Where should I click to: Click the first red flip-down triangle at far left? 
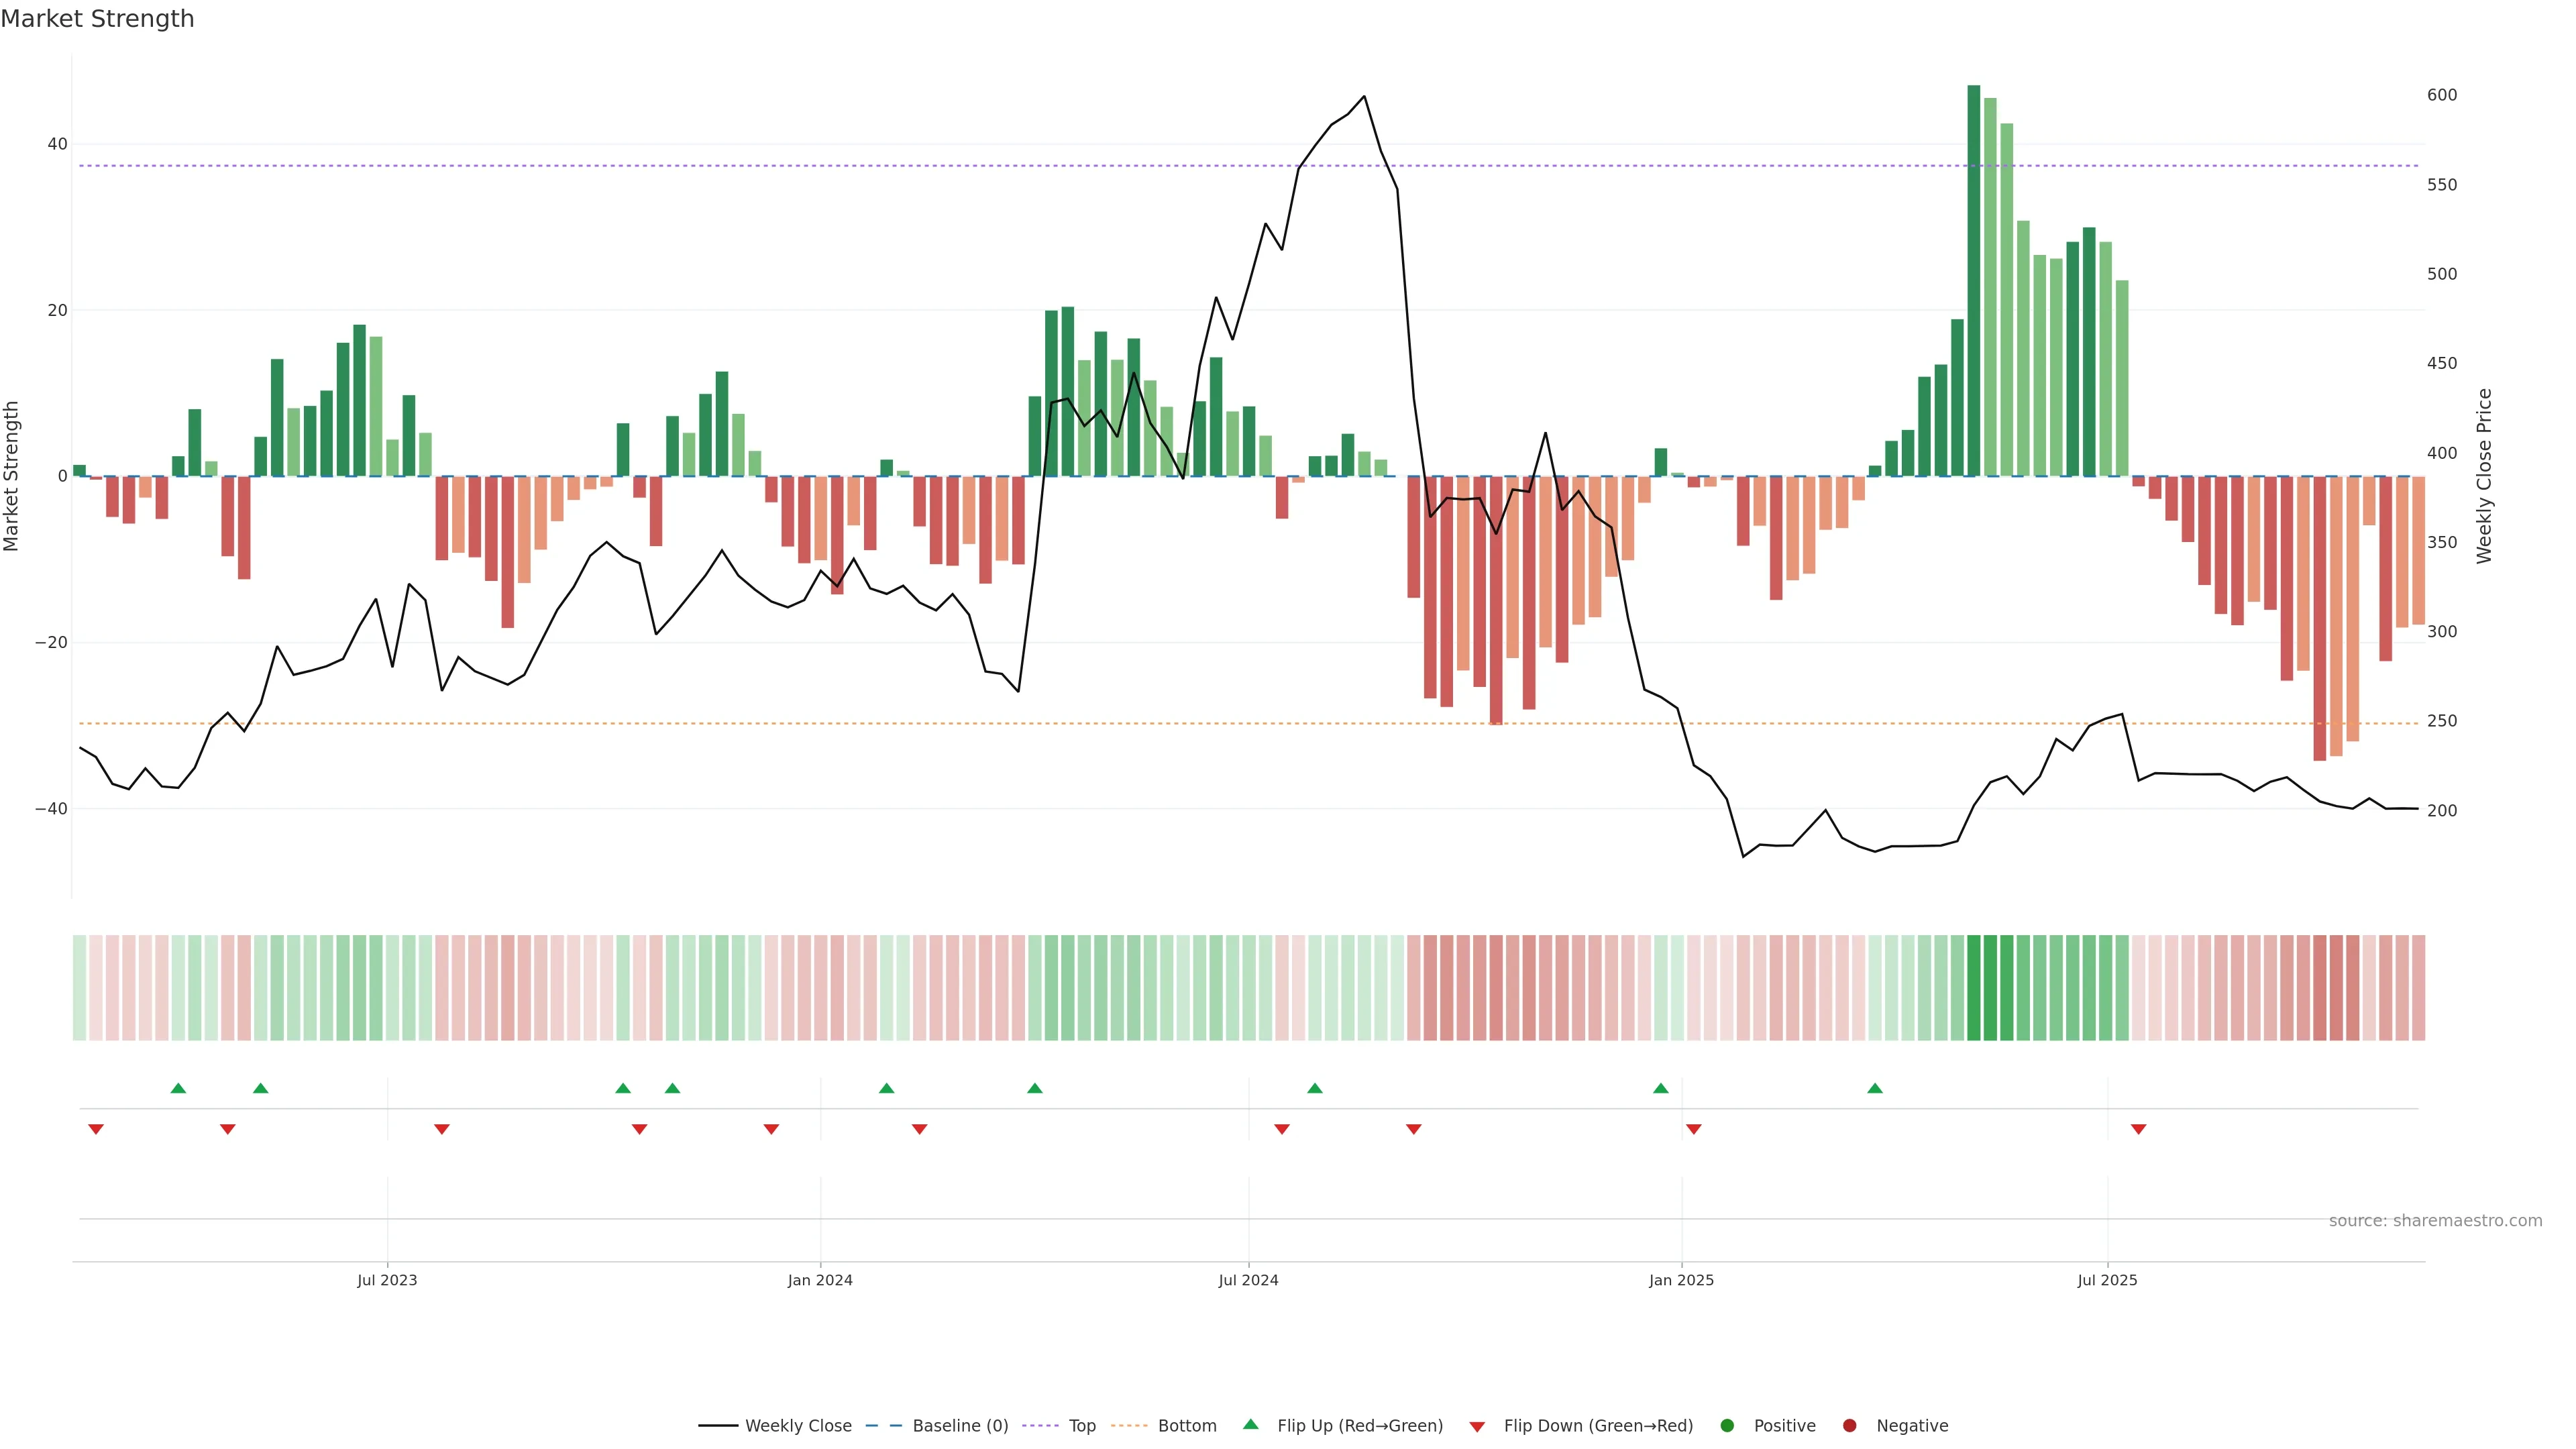point(96,1129)
